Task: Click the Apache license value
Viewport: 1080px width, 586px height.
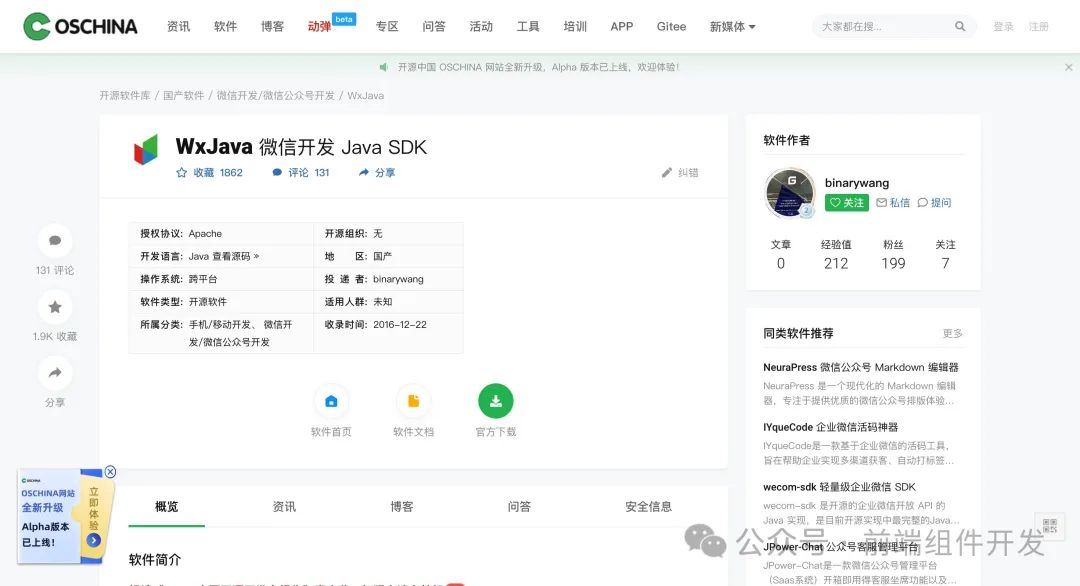Action: click(x=205, y=233)
